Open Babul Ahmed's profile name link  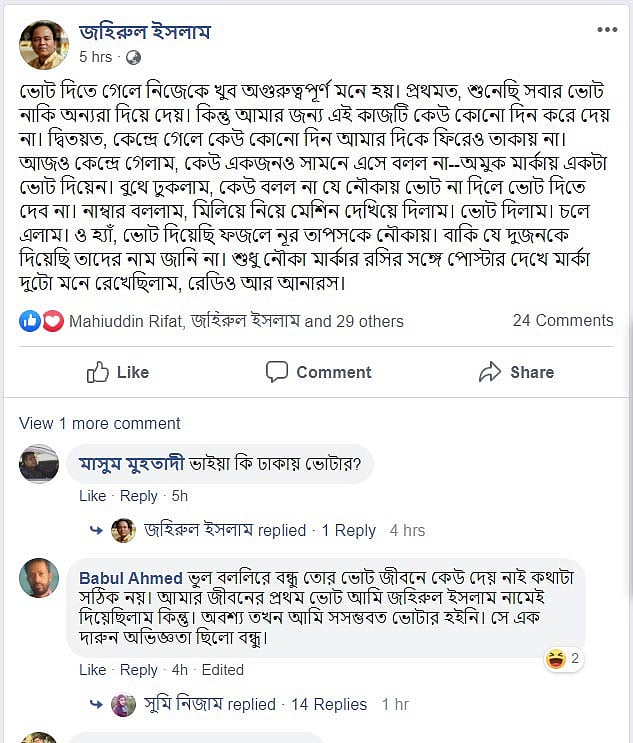130,579
